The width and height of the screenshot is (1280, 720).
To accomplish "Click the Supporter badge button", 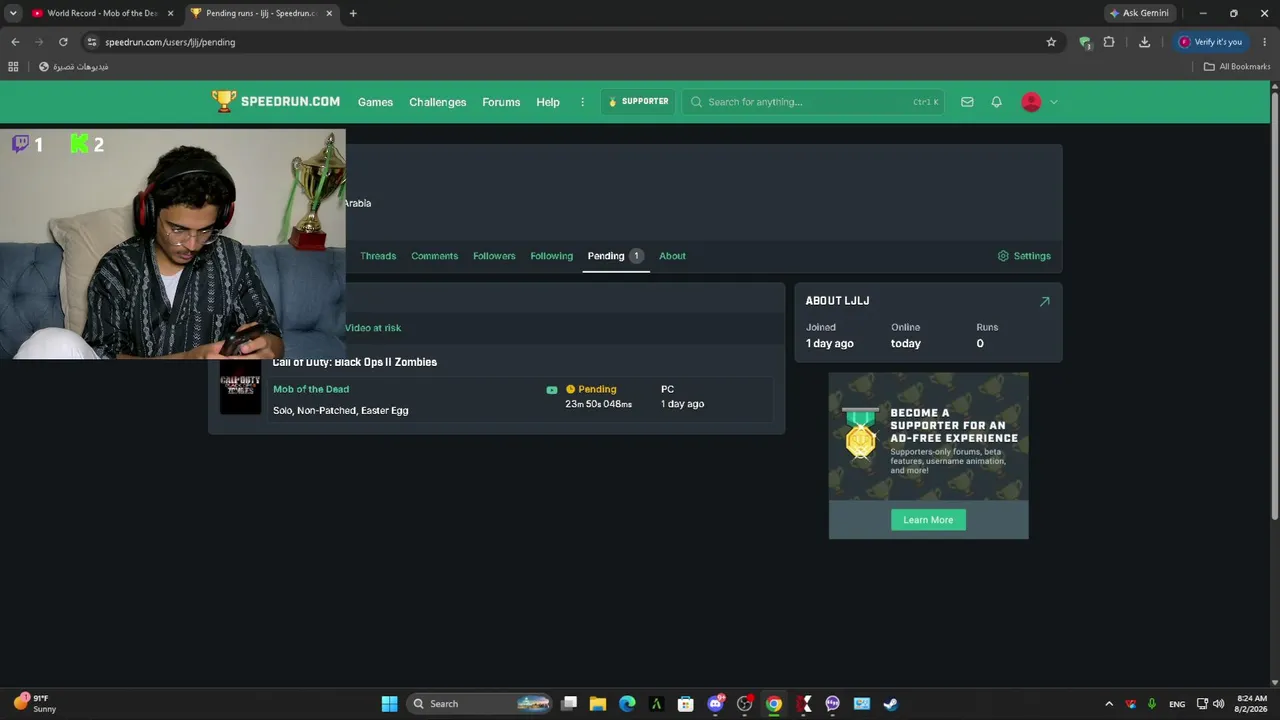I will point(638,102).
